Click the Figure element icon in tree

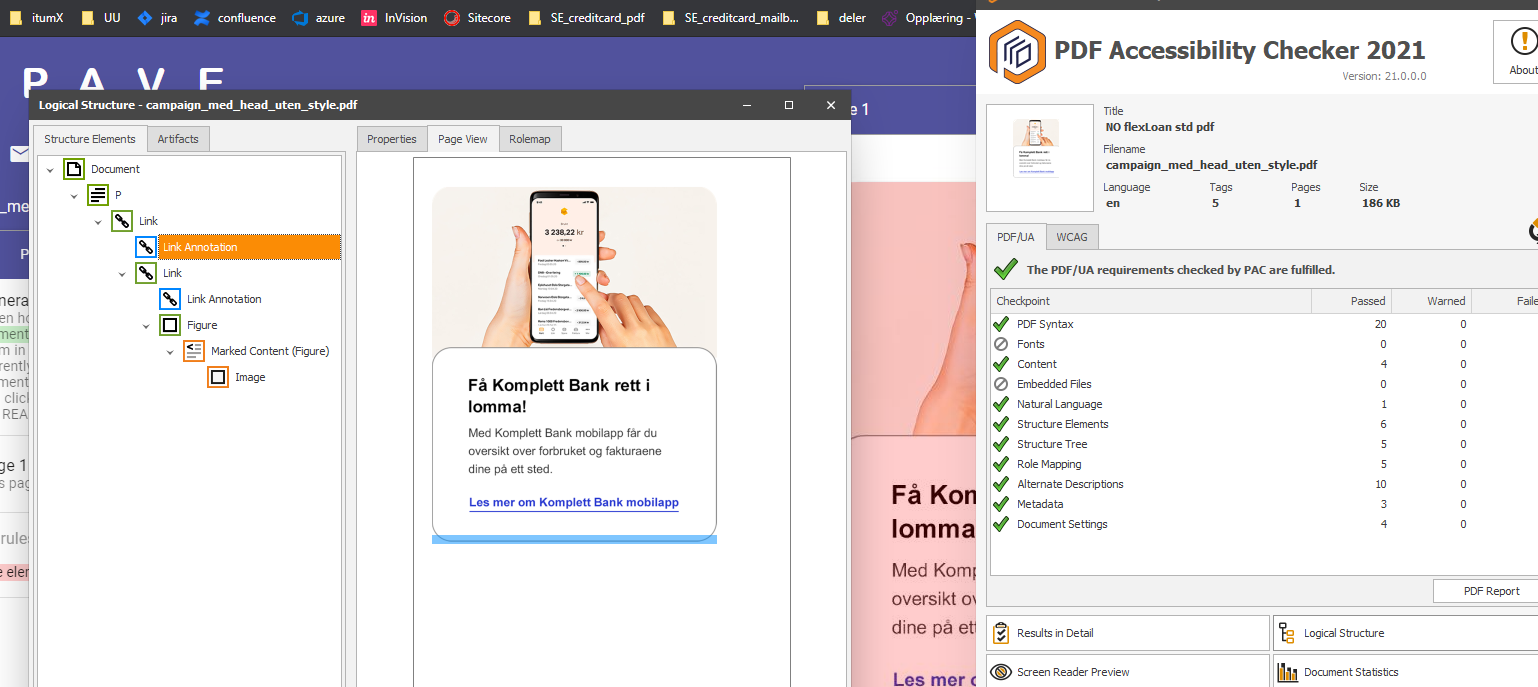(170, 325)
